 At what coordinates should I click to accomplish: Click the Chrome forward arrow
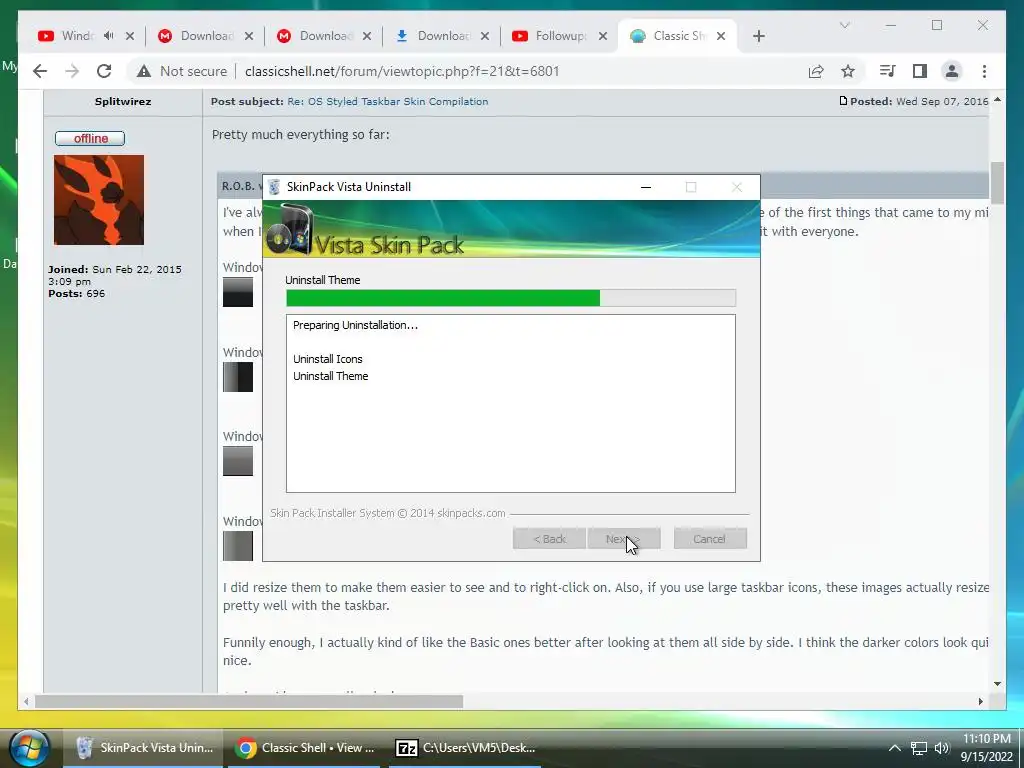pyautogui.click(x=72, y=71)
